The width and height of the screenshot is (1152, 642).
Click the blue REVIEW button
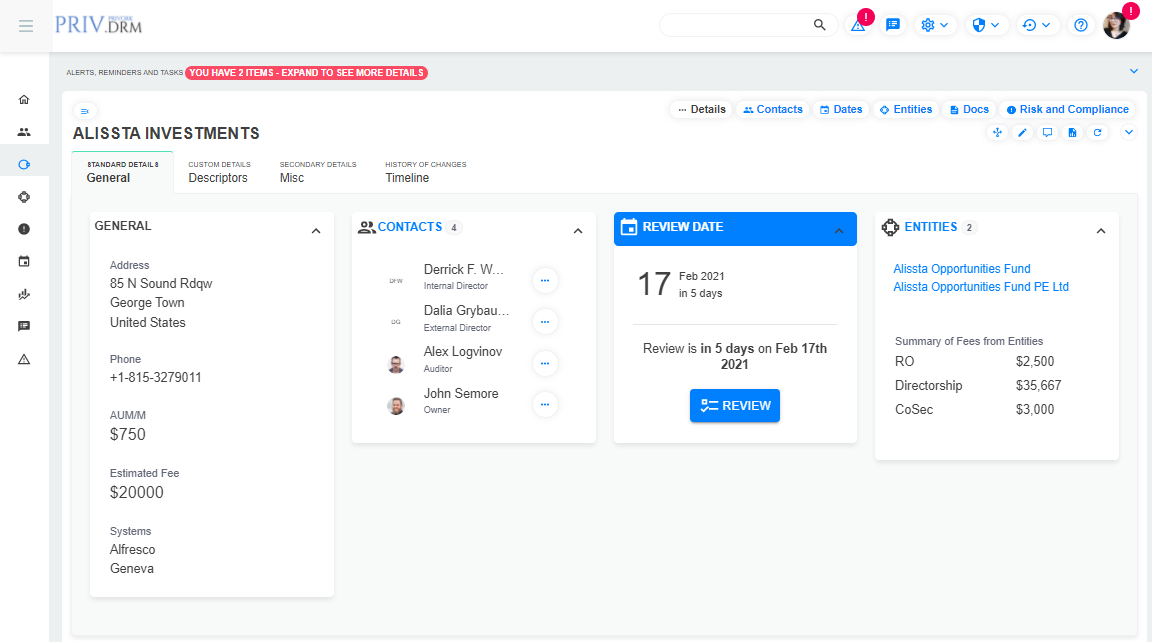coord(735,406)
